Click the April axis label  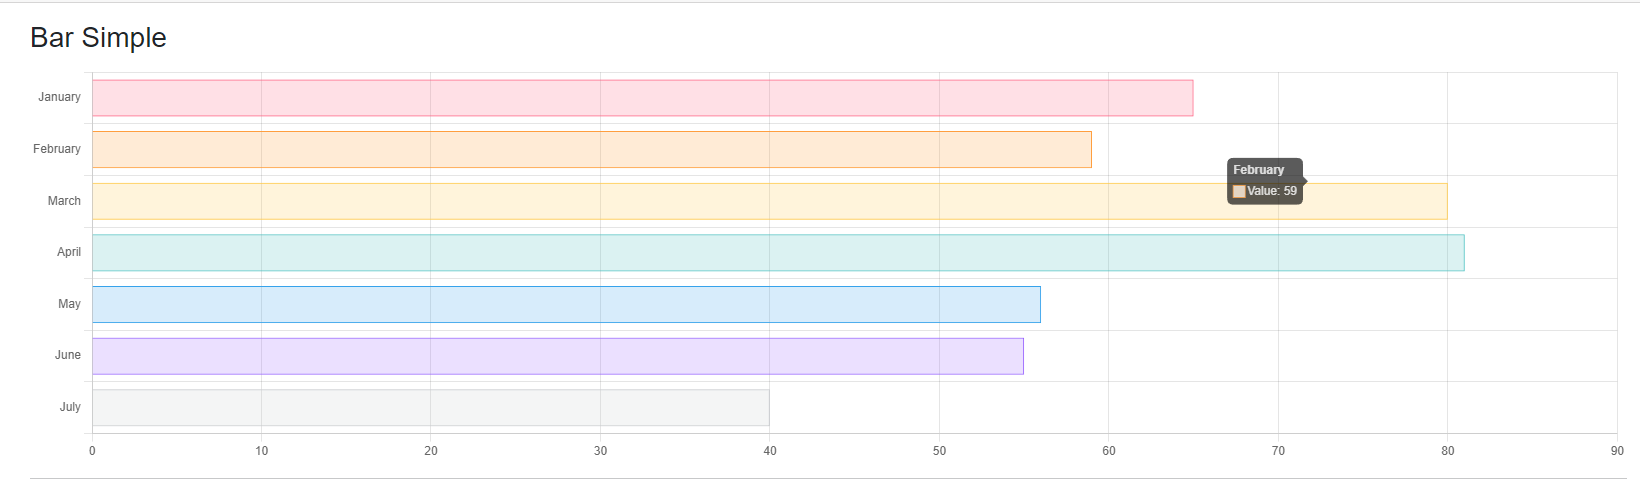pyautogui.click(x=69, y=252)
